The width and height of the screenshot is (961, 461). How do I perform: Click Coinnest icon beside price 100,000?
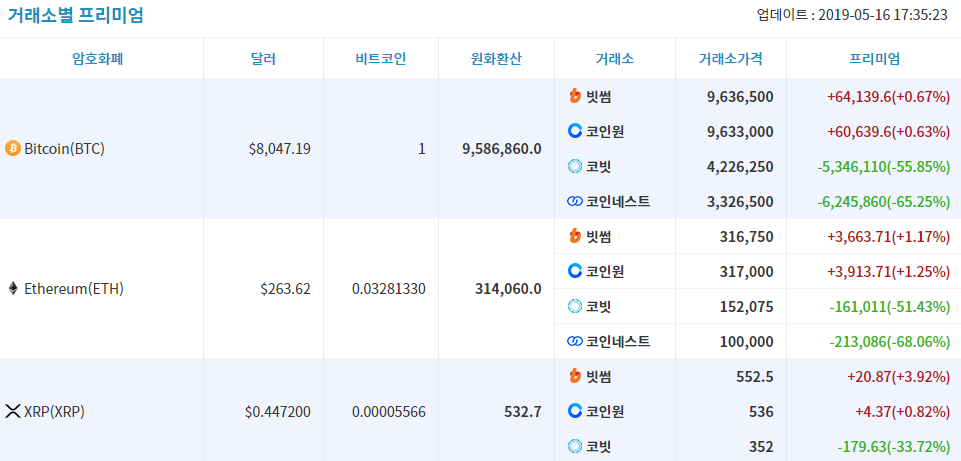pyautogui.click(x=575, y=341)
